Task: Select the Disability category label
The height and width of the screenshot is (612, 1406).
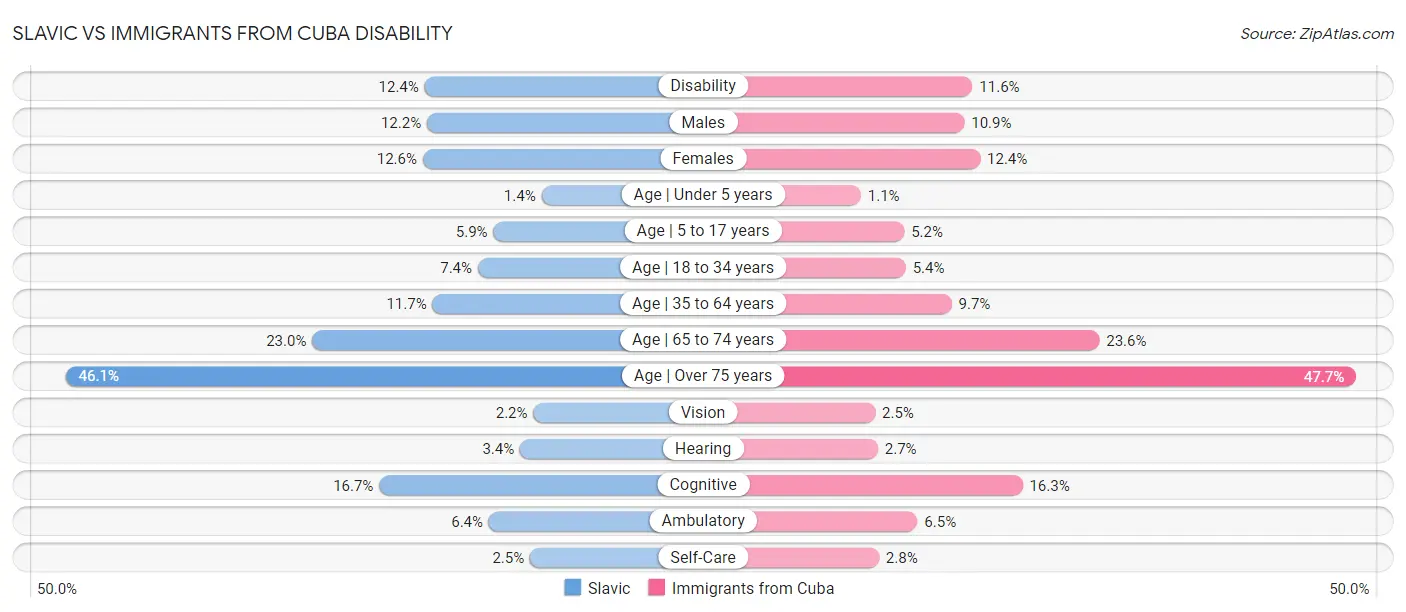Action: pos(703,86)
